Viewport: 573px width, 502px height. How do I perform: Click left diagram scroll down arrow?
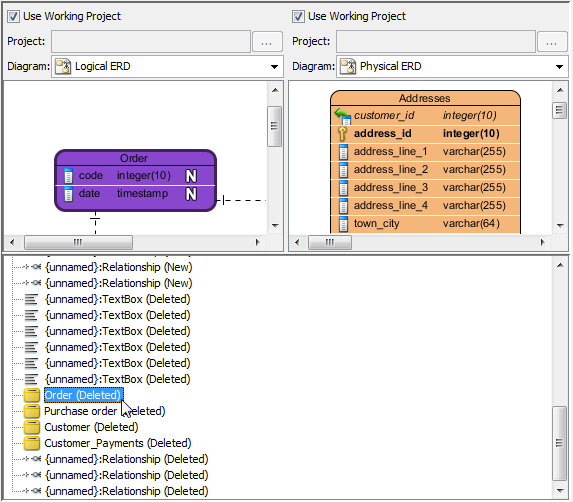(x=276, y=226)
